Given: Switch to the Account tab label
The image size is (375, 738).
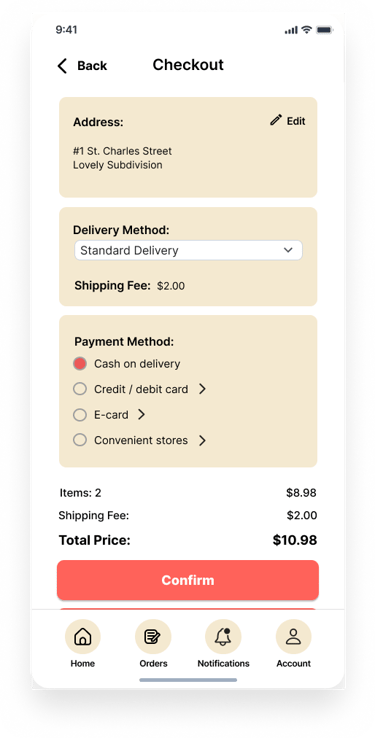Looking at the screenshot, I should pyautogui.click(x=294, y=664).
